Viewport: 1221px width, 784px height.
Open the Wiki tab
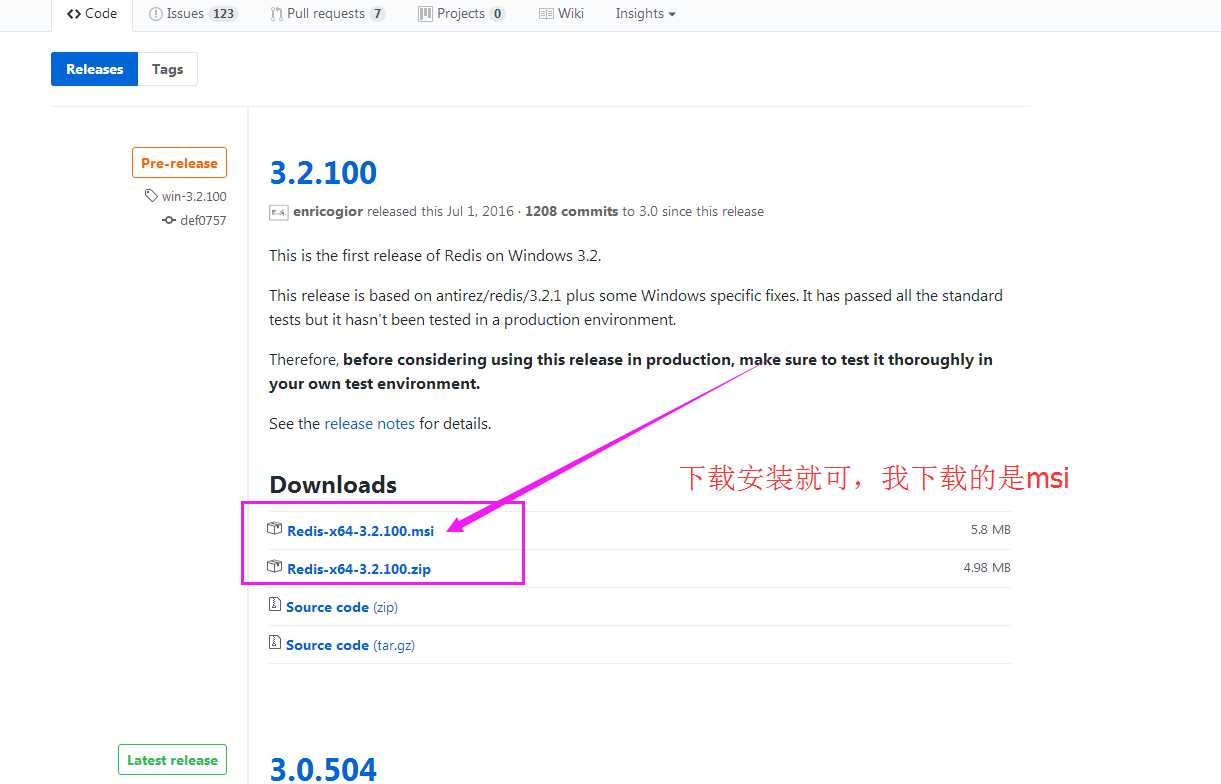tap(561, 14)
